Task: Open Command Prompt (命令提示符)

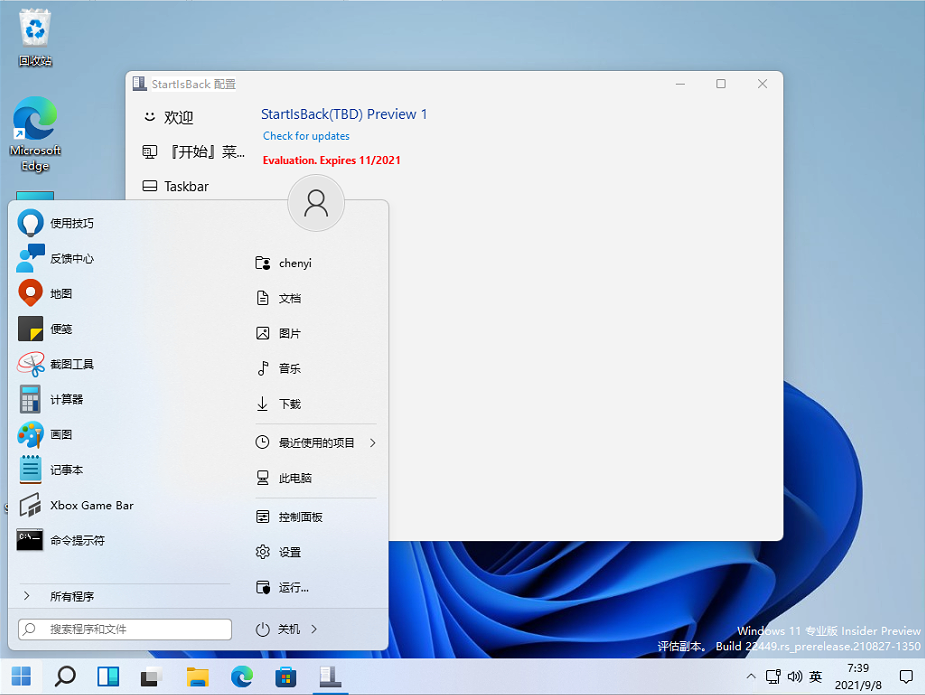Action: coord(76,540)
